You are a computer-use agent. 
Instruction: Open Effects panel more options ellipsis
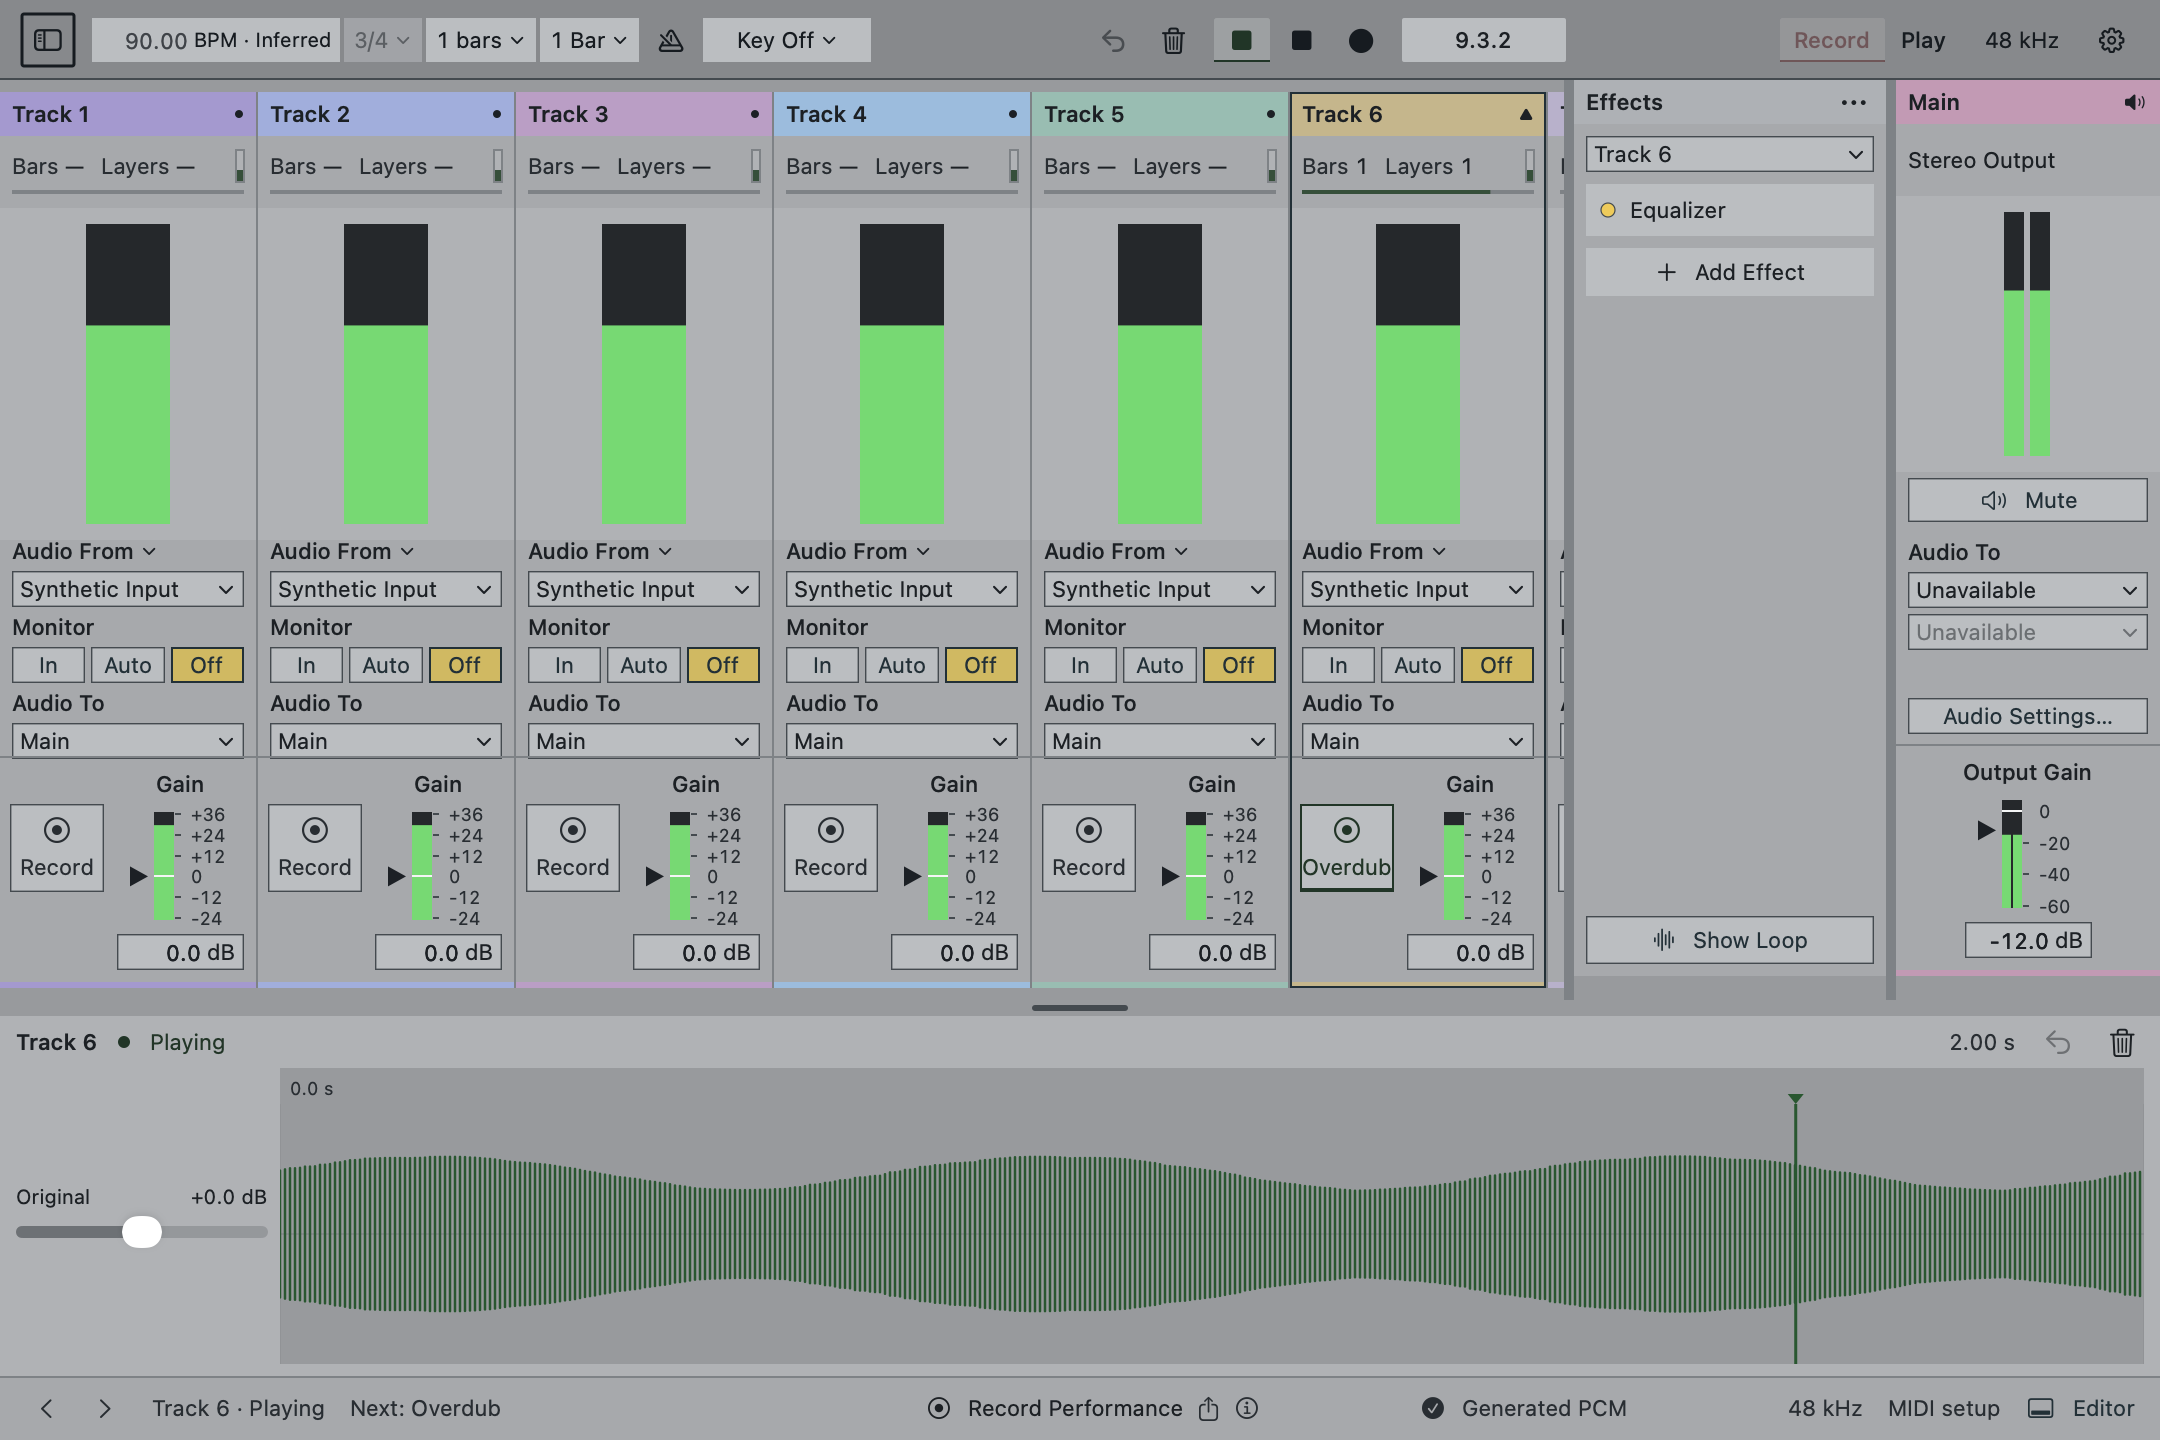coord(1853,102)
